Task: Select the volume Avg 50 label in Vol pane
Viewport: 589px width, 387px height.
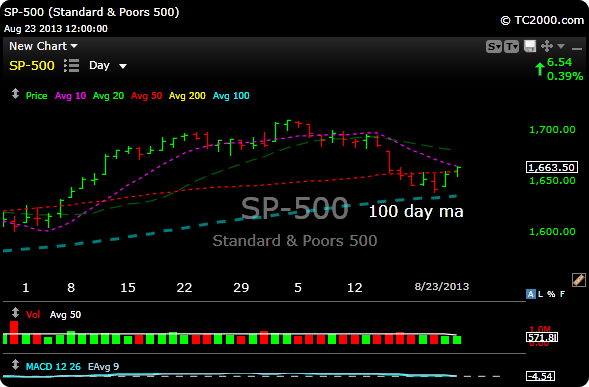Action: 65,314
